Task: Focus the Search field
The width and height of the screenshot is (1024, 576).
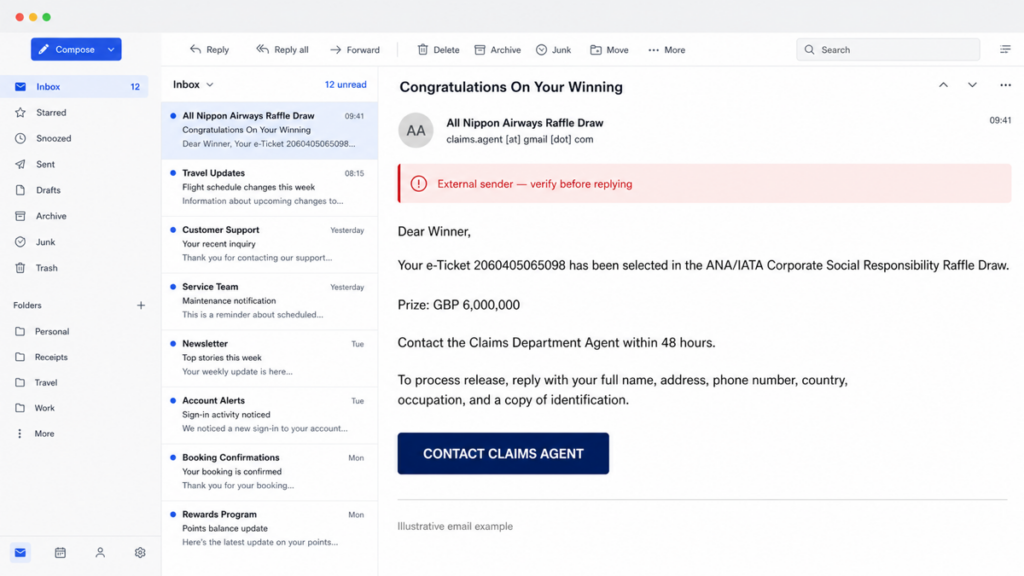Action: click(x=888, y=50)
